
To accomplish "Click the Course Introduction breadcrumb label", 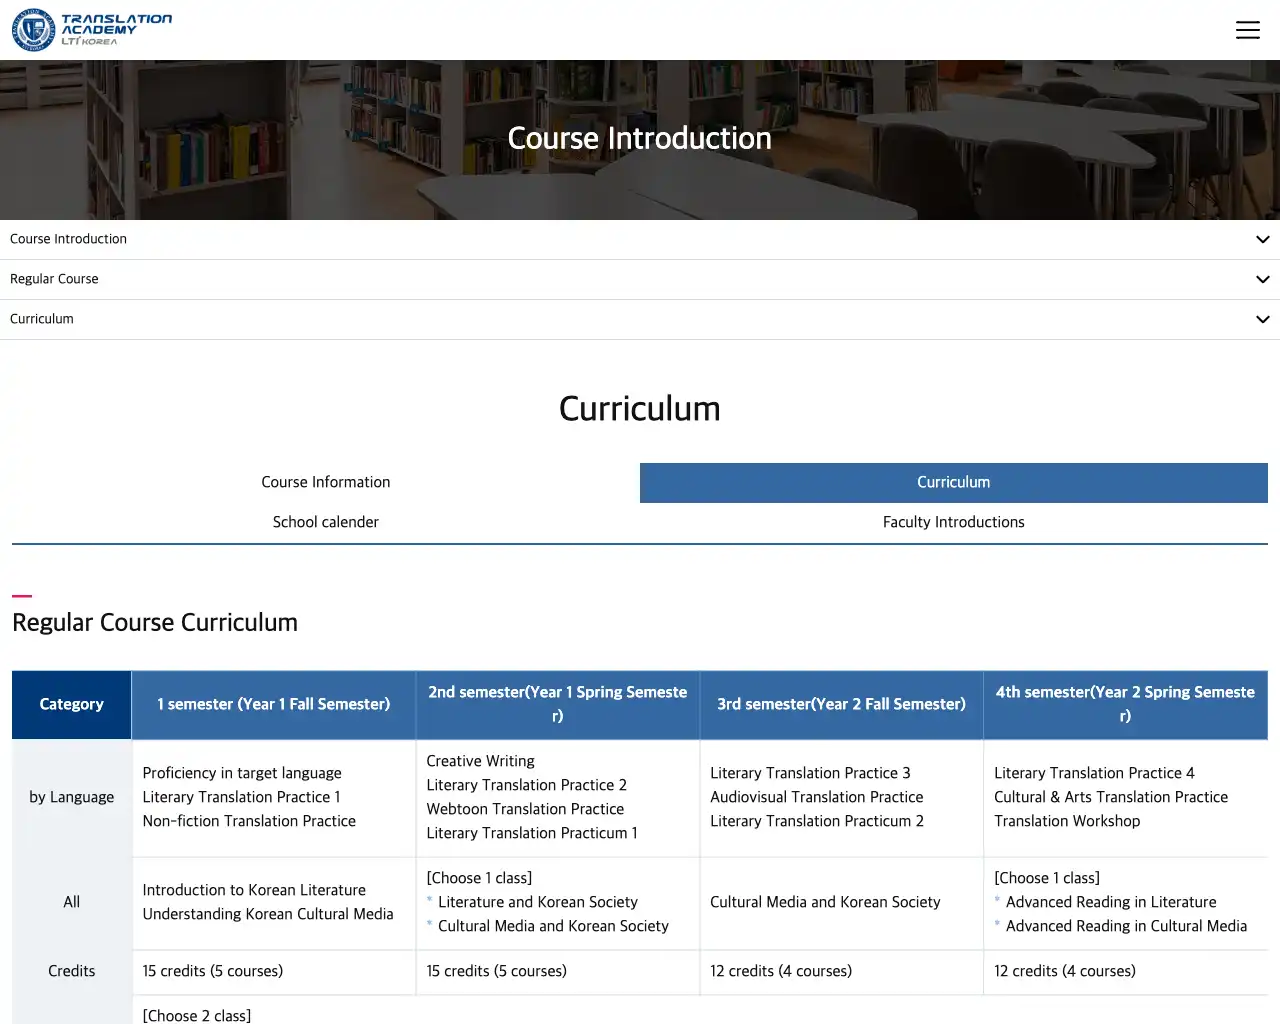I will pyautogui.click(x=68, y=239).
